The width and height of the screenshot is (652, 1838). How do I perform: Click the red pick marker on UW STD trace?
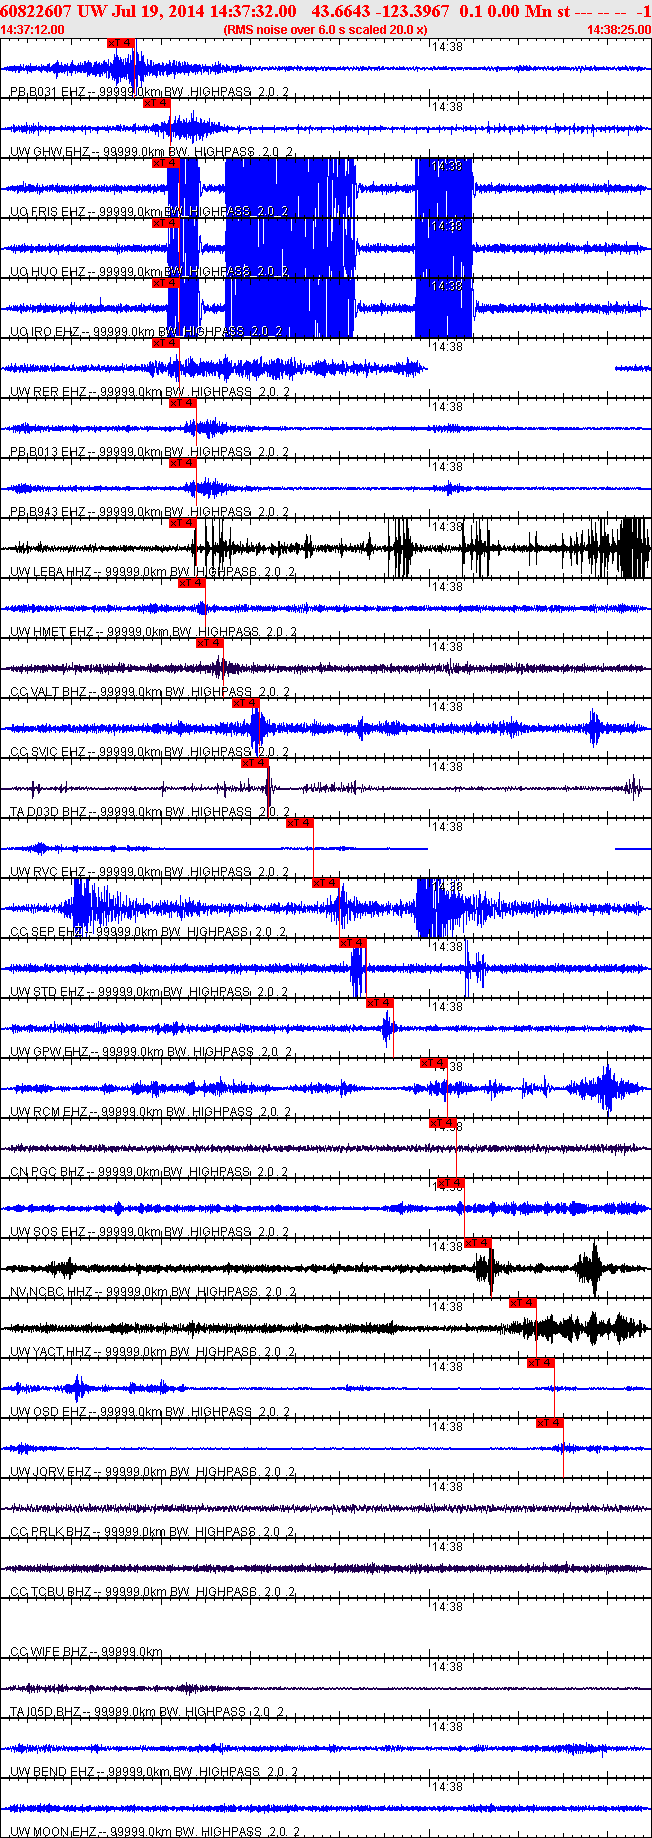[x=353, y=943]
